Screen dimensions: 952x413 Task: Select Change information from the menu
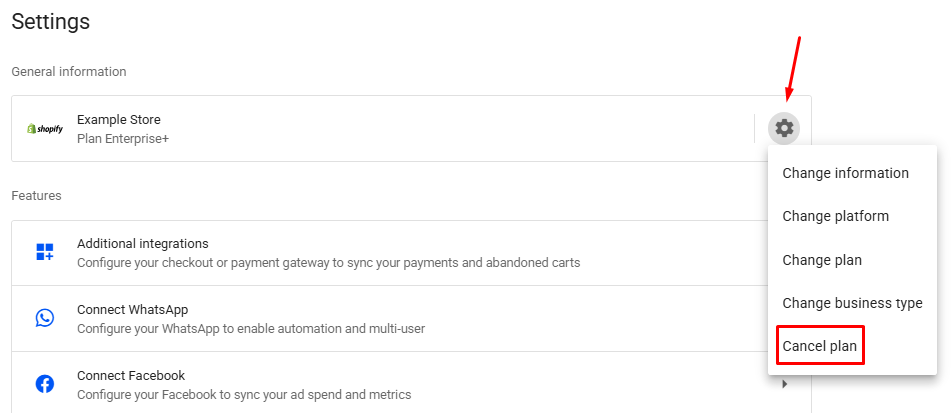click(x=845, y=173)
